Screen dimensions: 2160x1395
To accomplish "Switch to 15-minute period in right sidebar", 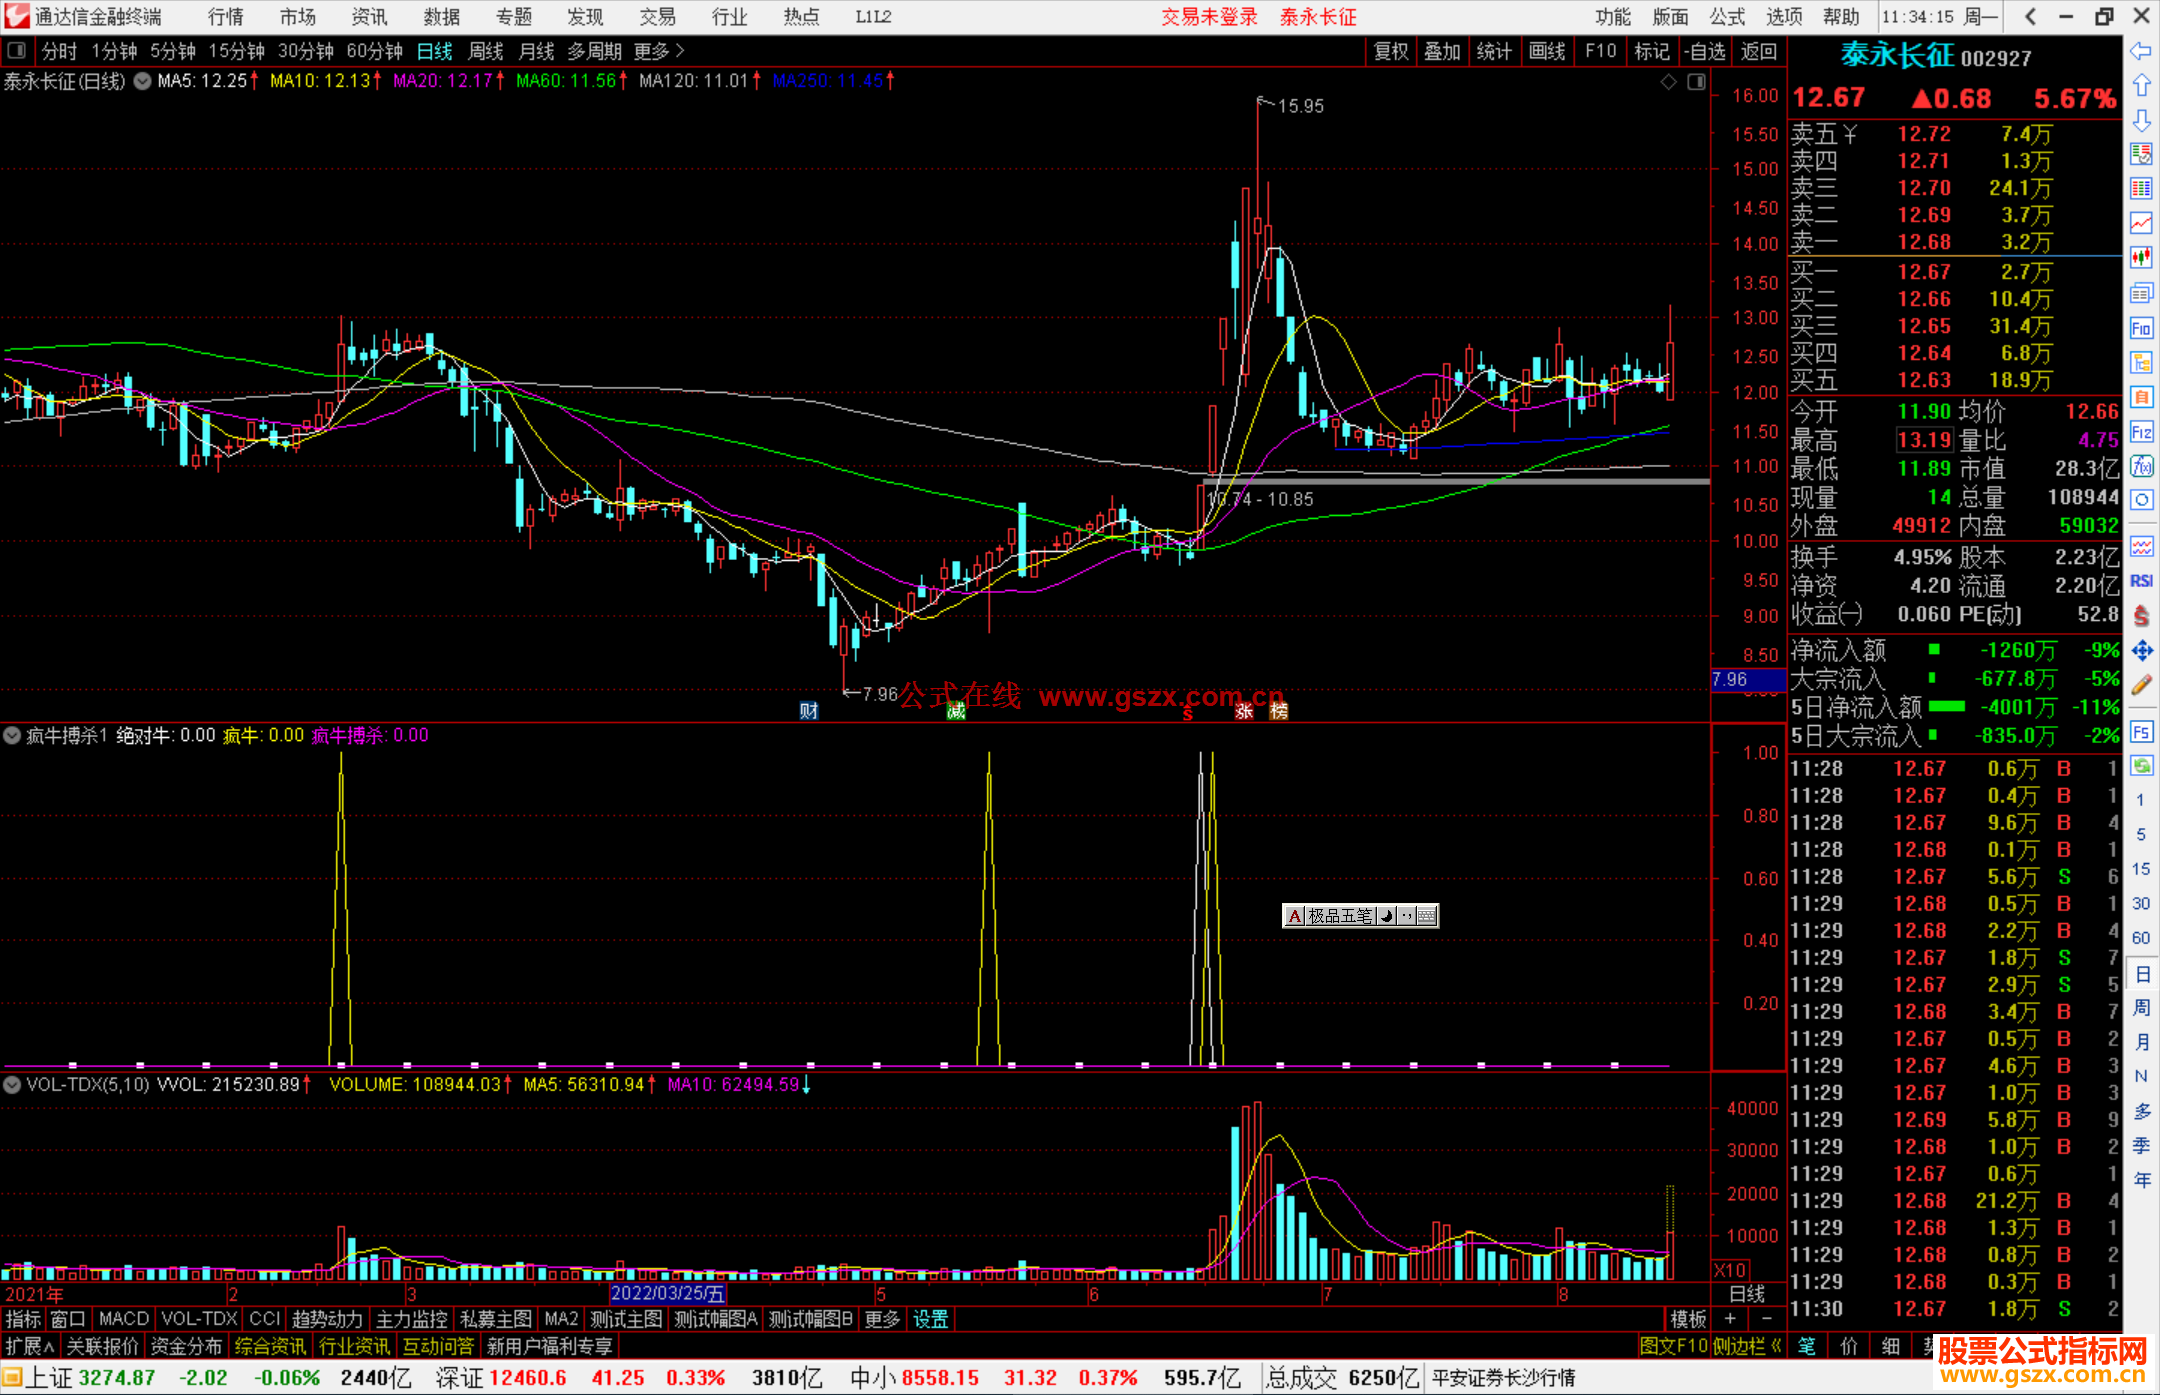I will (x=2140, y=869).
